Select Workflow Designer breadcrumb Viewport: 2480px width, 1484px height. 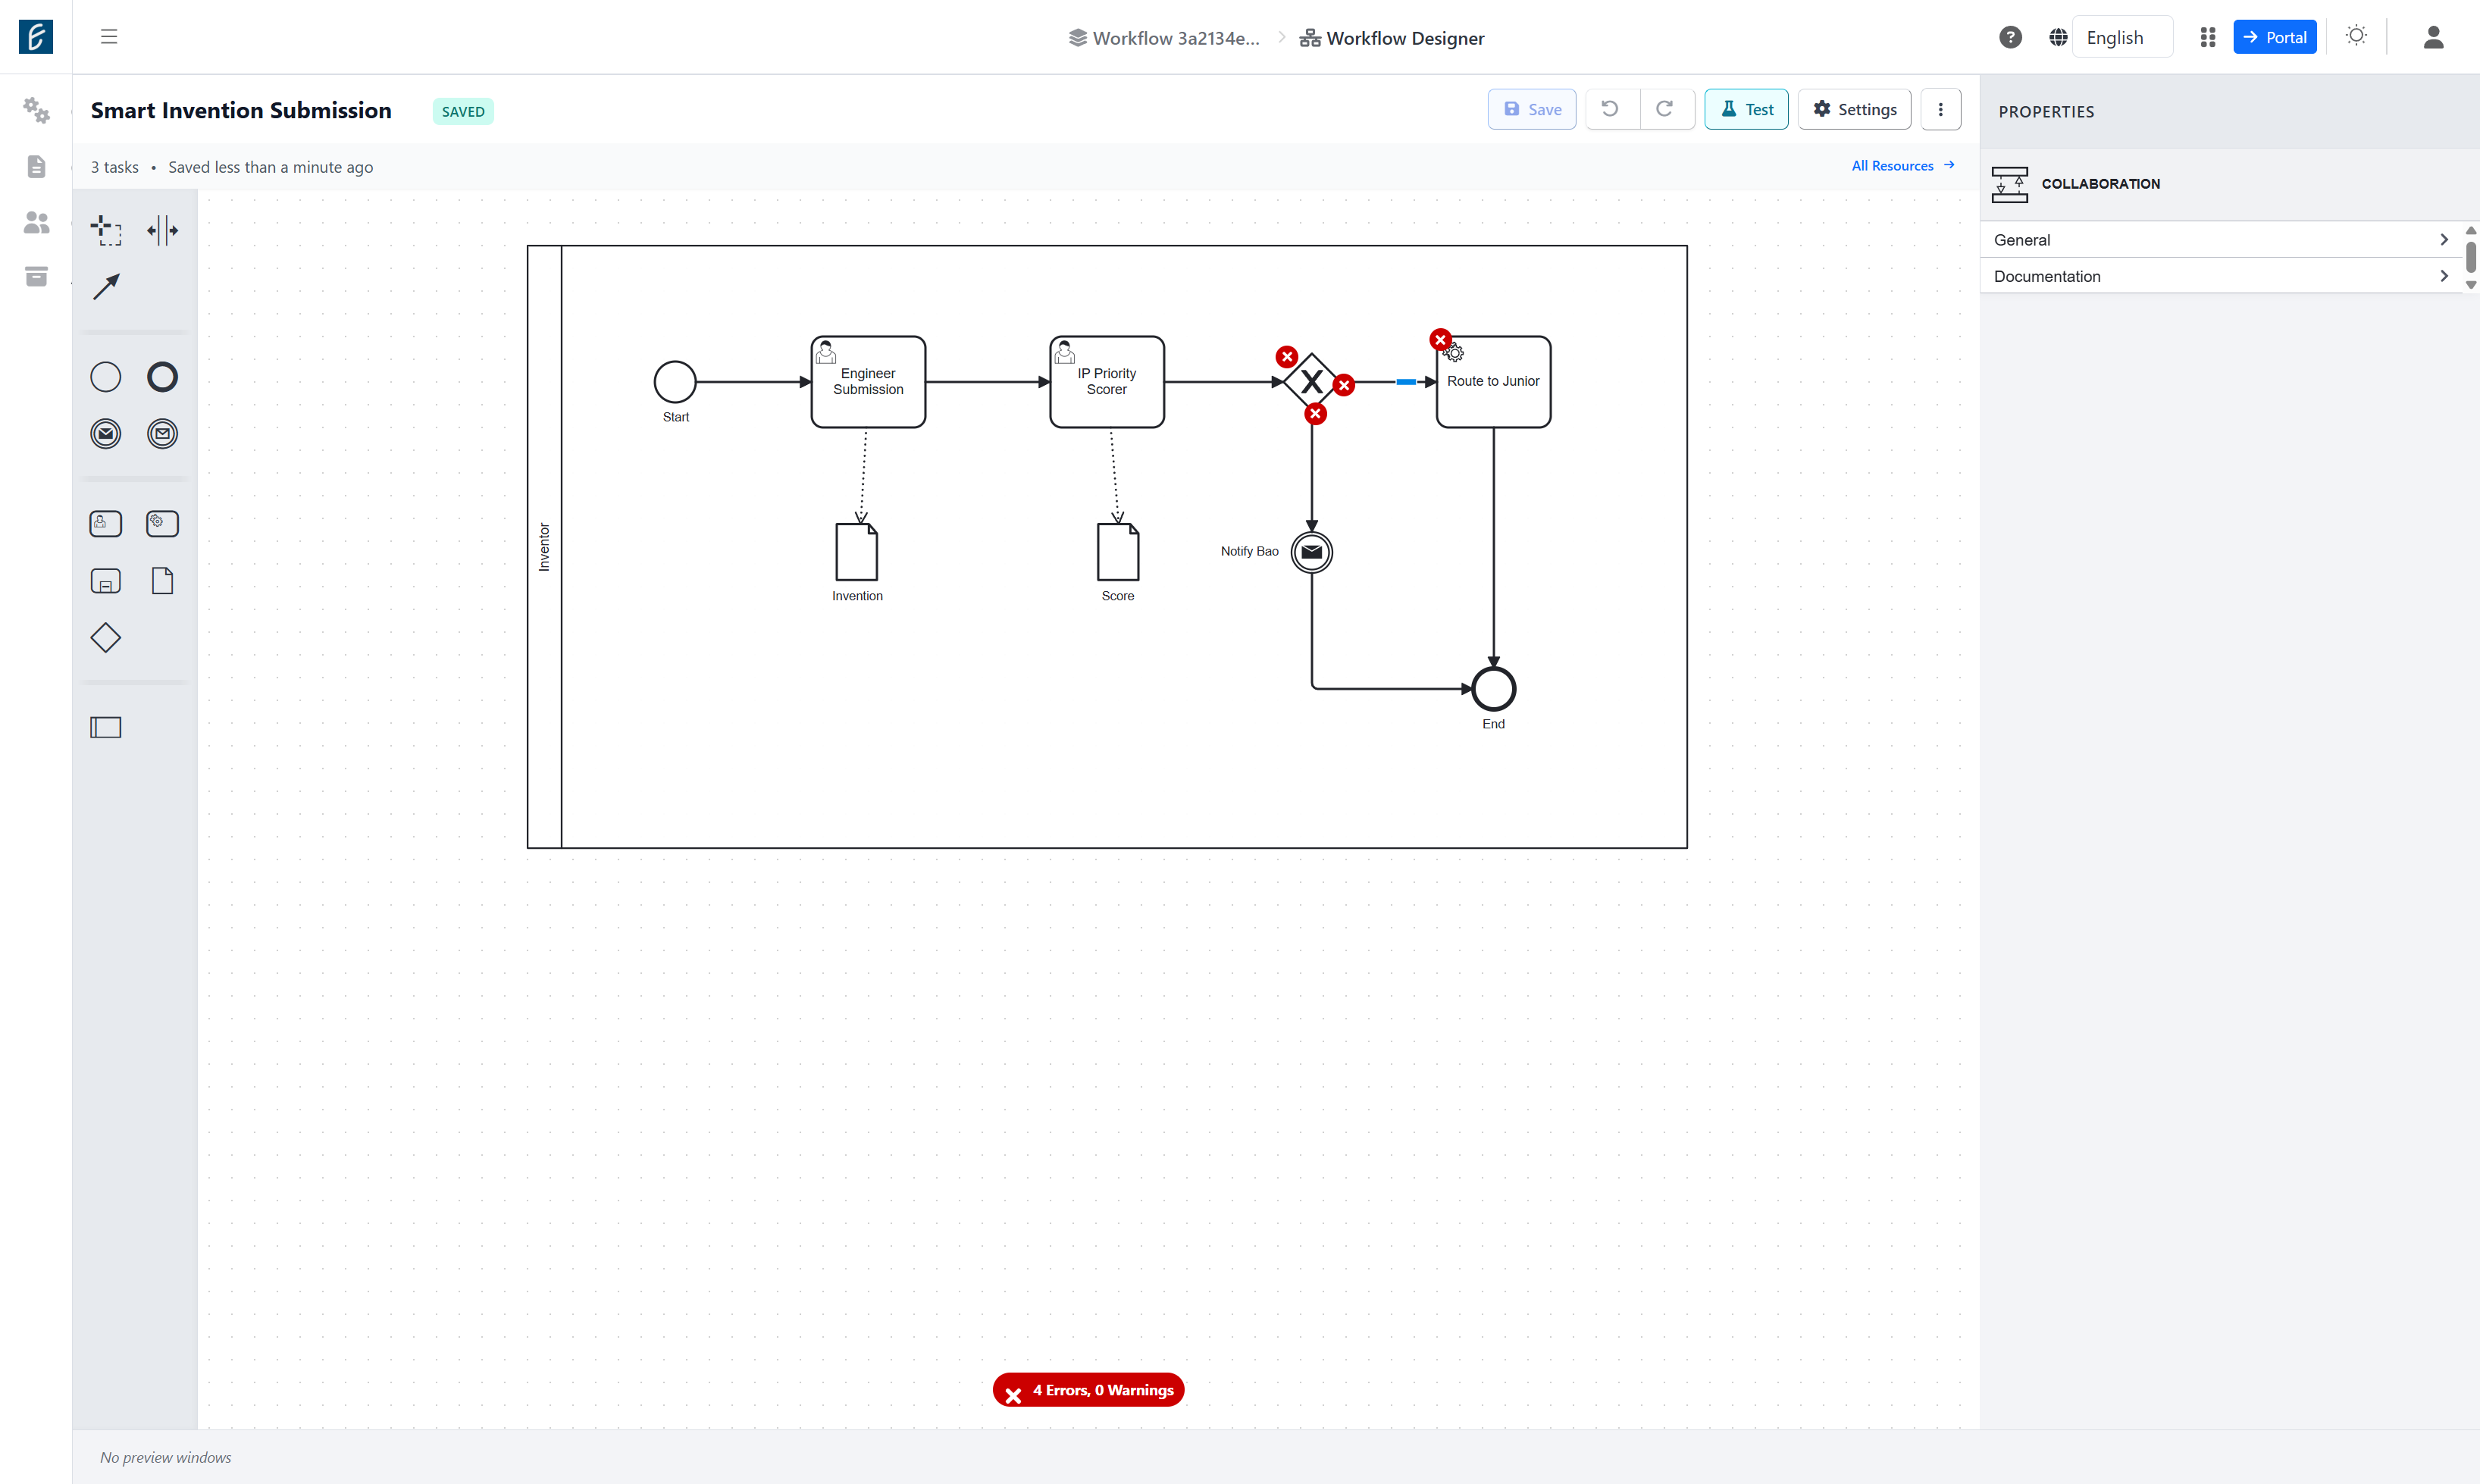point(1392,38)
